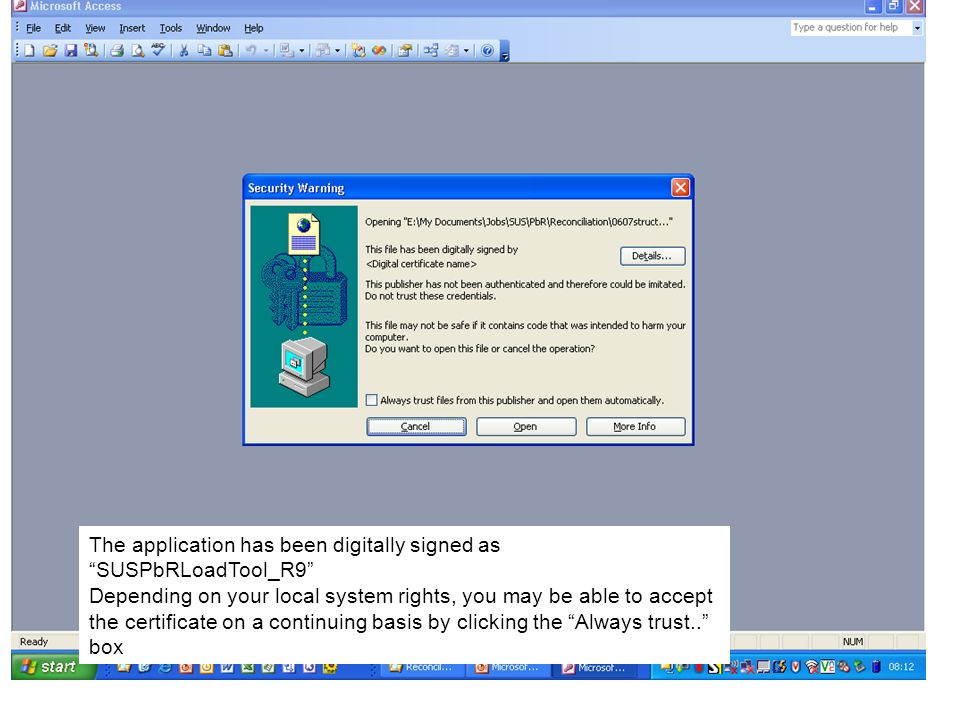
Task: Click the Properties toolbar icon
Action: coord(405,50)
